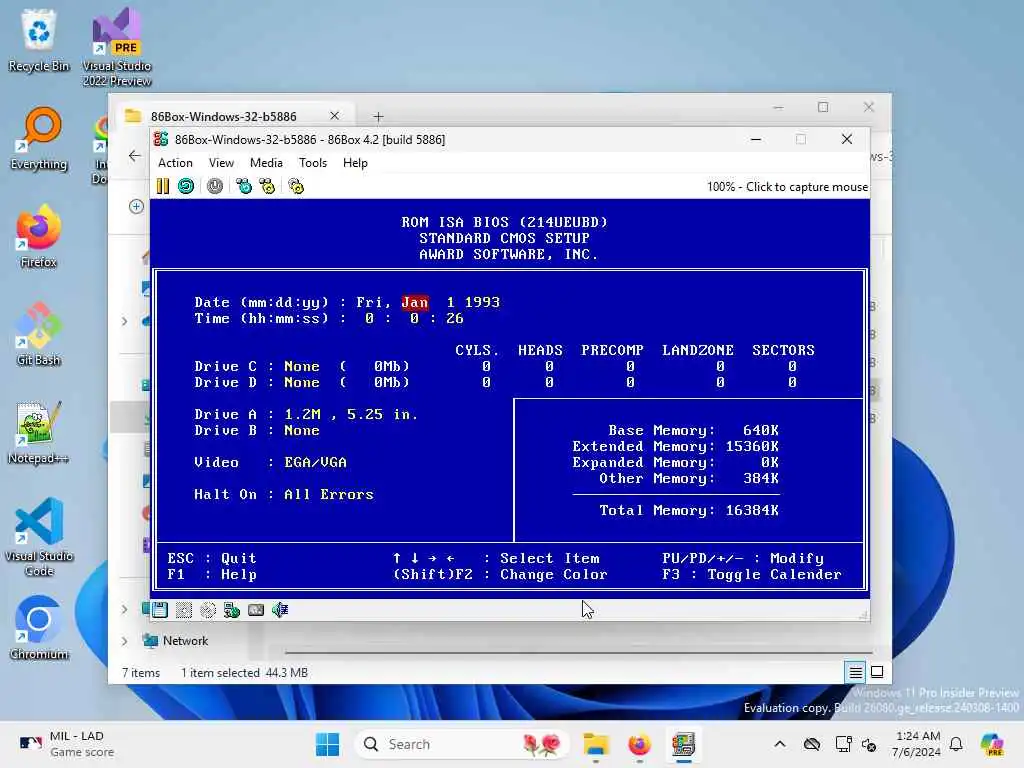Click the floppy disk status bar icon
Image resolution: width=1024 pixels, height=768 pixels.
pyautogui.click(x=160, y=609)
